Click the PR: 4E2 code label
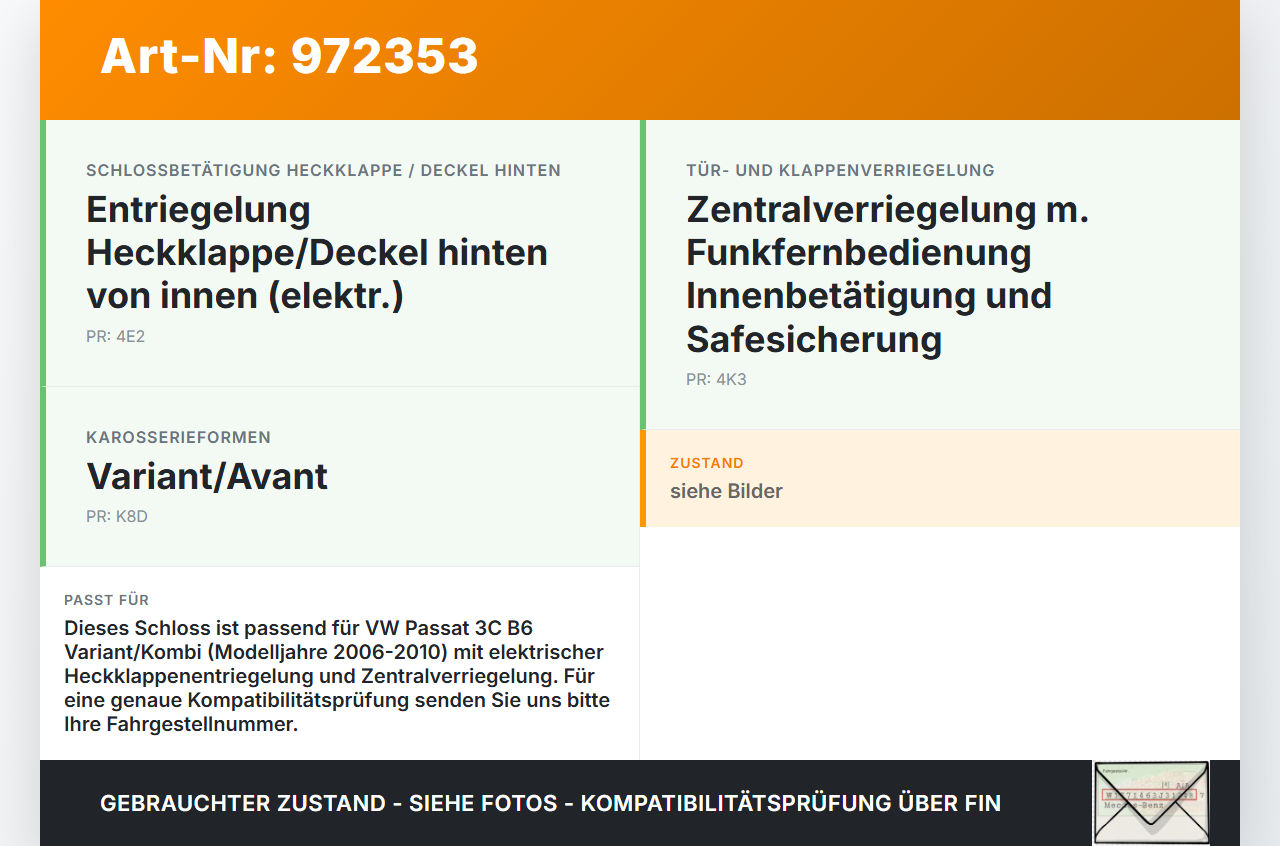The image size is (1280, 846). click(115, 336)
